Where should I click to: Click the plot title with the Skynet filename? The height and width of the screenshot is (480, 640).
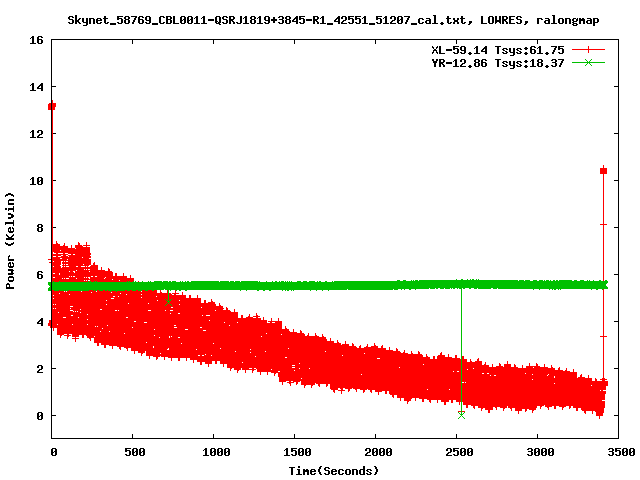pyautogui.click(x=333, y=20)
